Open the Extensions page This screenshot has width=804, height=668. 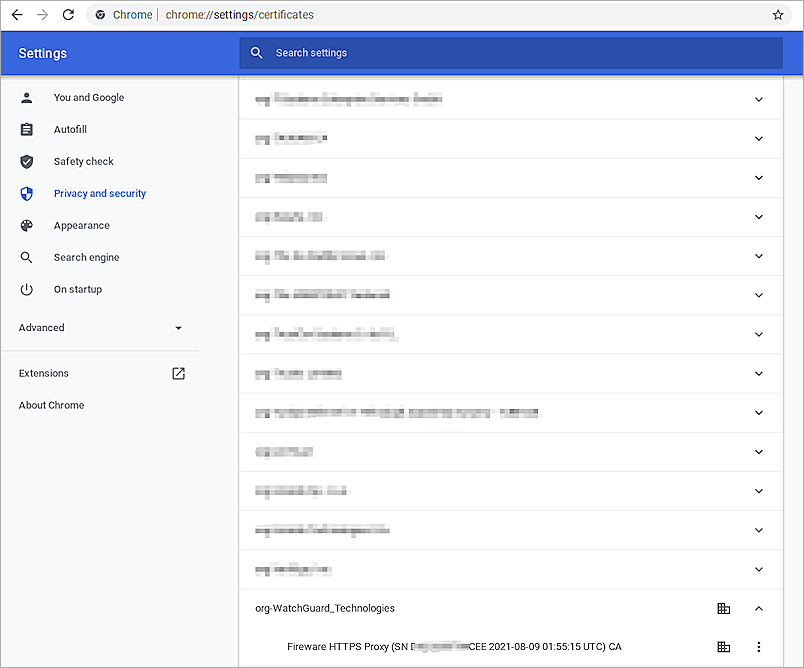point(43,373)
